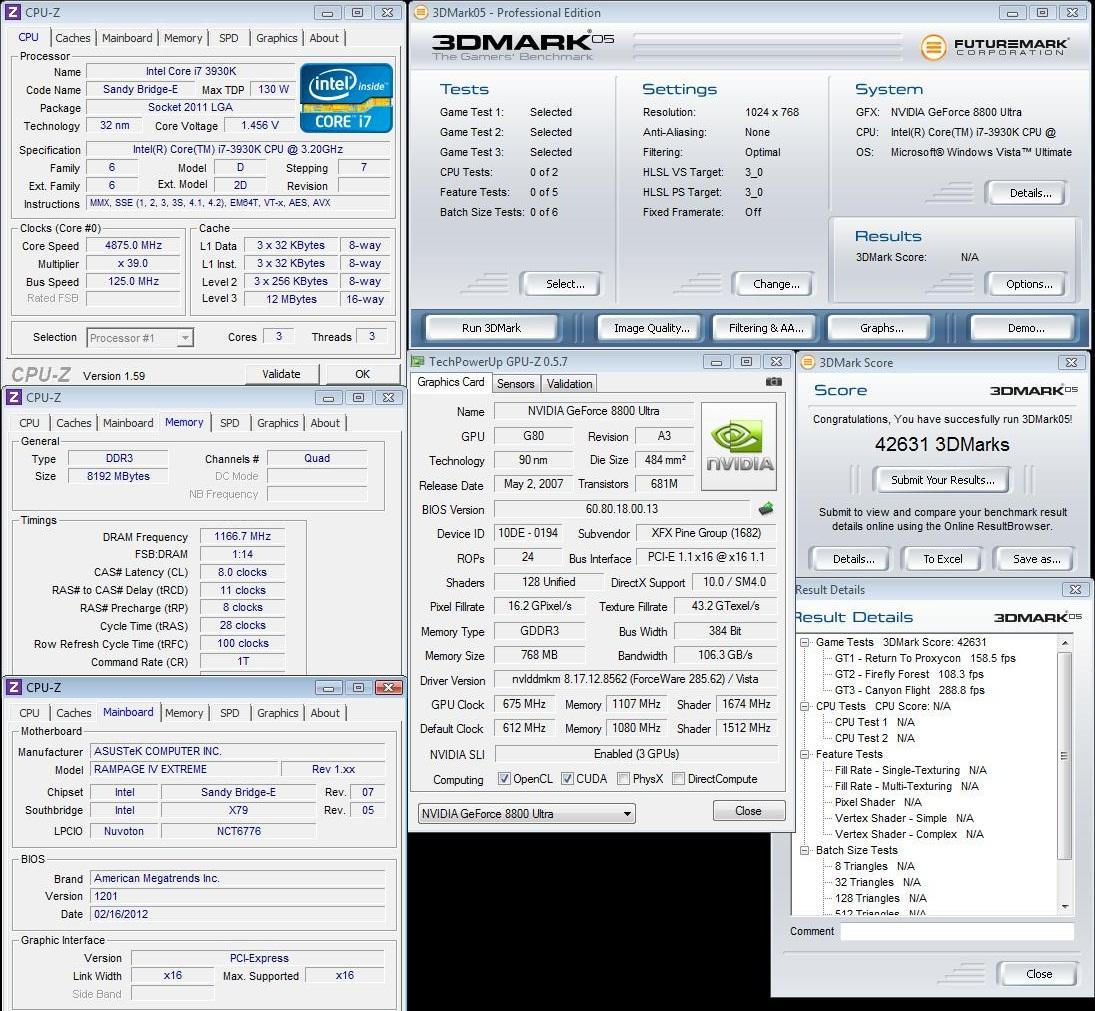Click the OK button in CPU-Z

362,374
